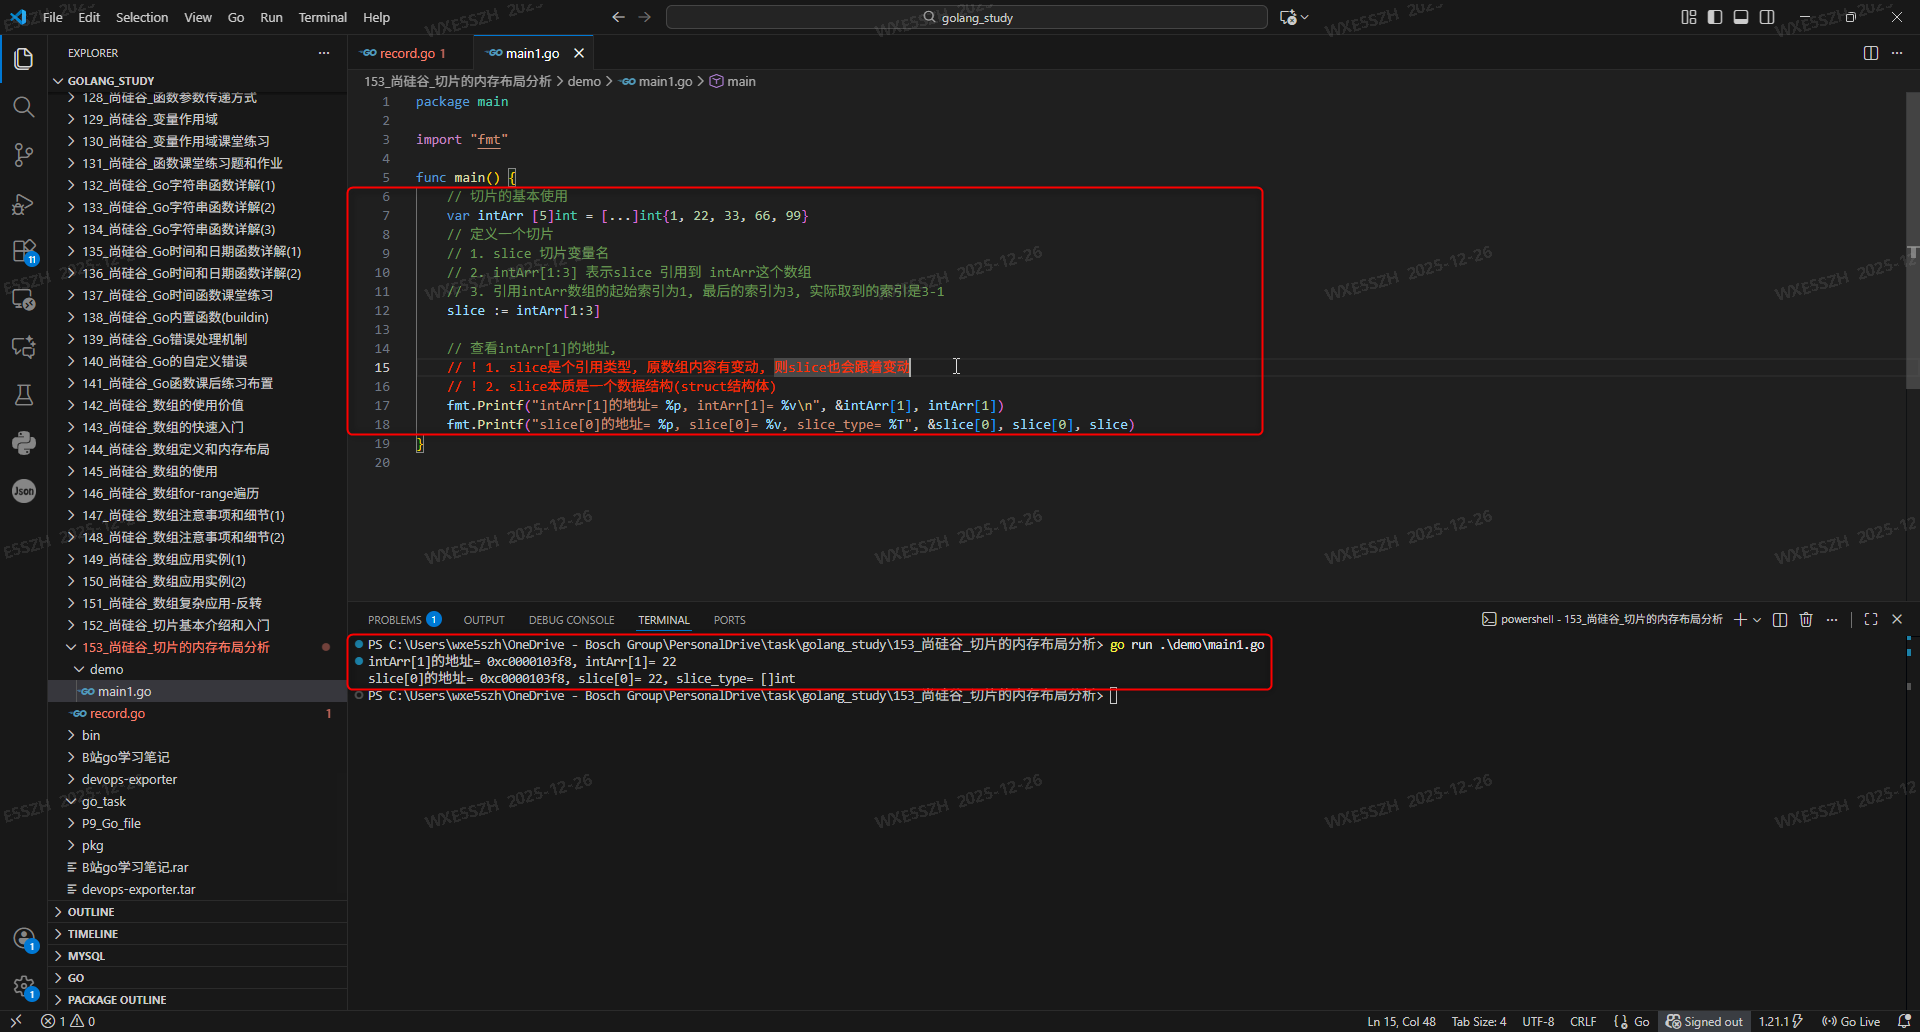Split the terminal pane
Image resolution: width=1920 pixels, height=1032 pixels.
pos(1780,620)
